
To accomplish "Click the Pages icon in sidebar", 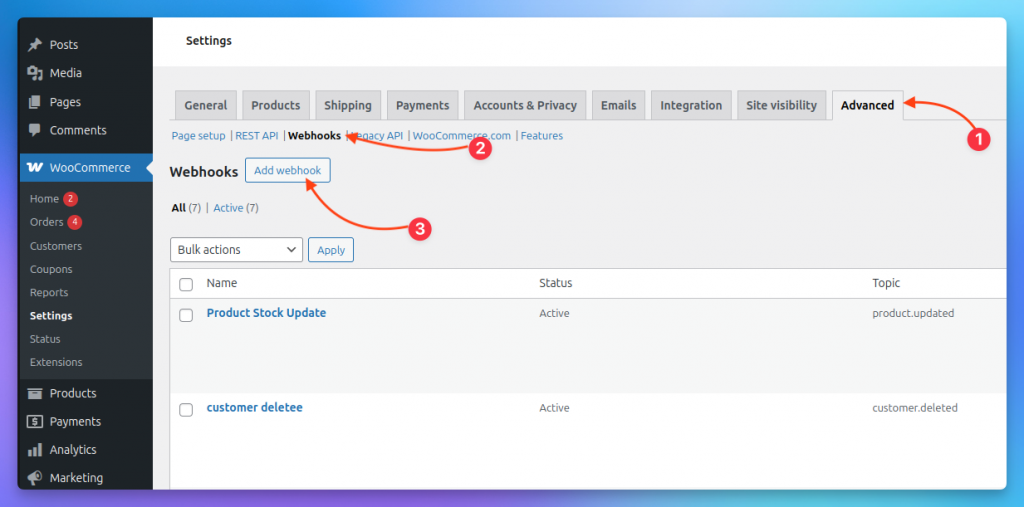I will point(35,102).
